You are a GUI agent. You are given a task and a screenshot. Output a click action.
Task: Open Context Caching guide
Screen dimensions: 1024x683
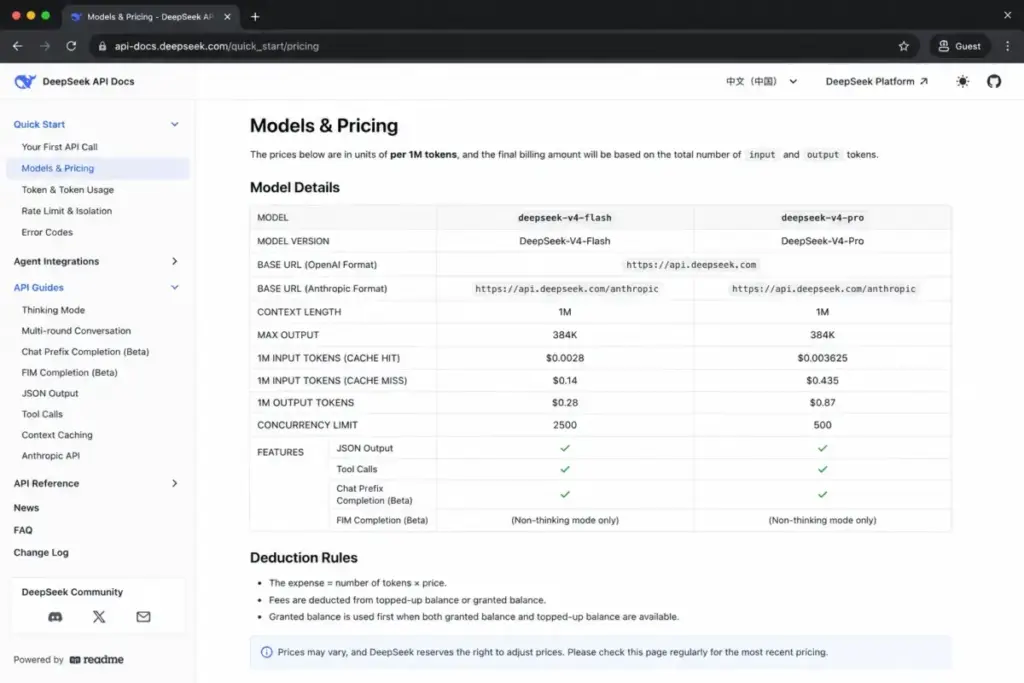pos(57,435)
